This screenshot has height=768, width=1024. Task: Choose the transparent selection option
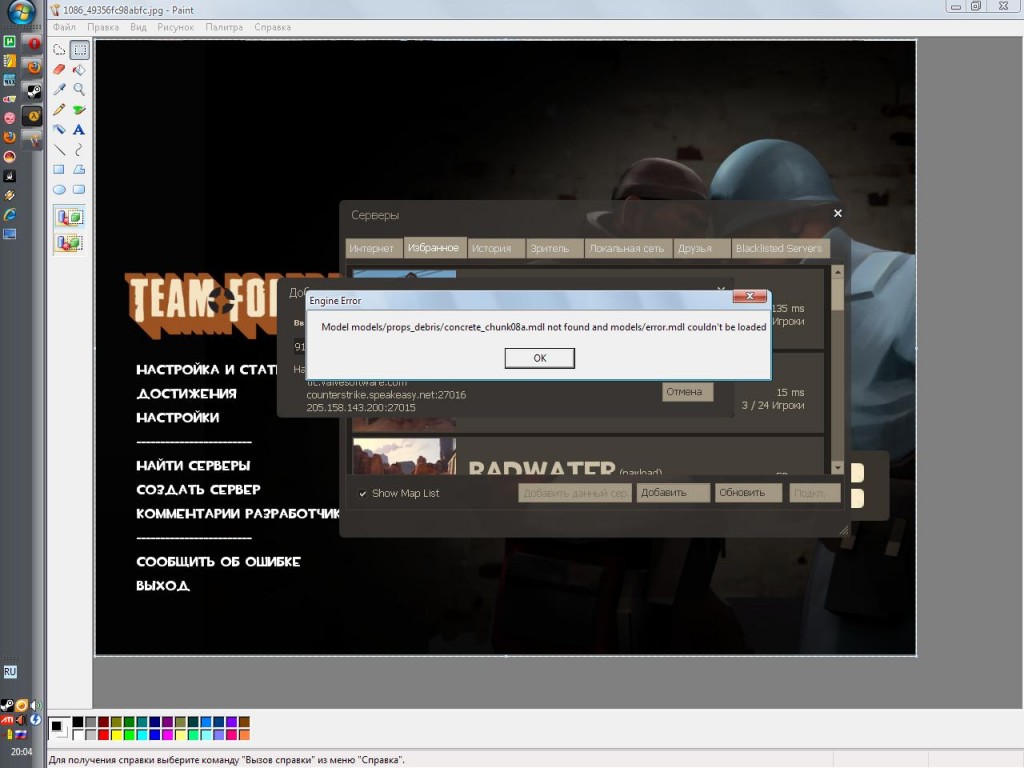coord(69,244)
